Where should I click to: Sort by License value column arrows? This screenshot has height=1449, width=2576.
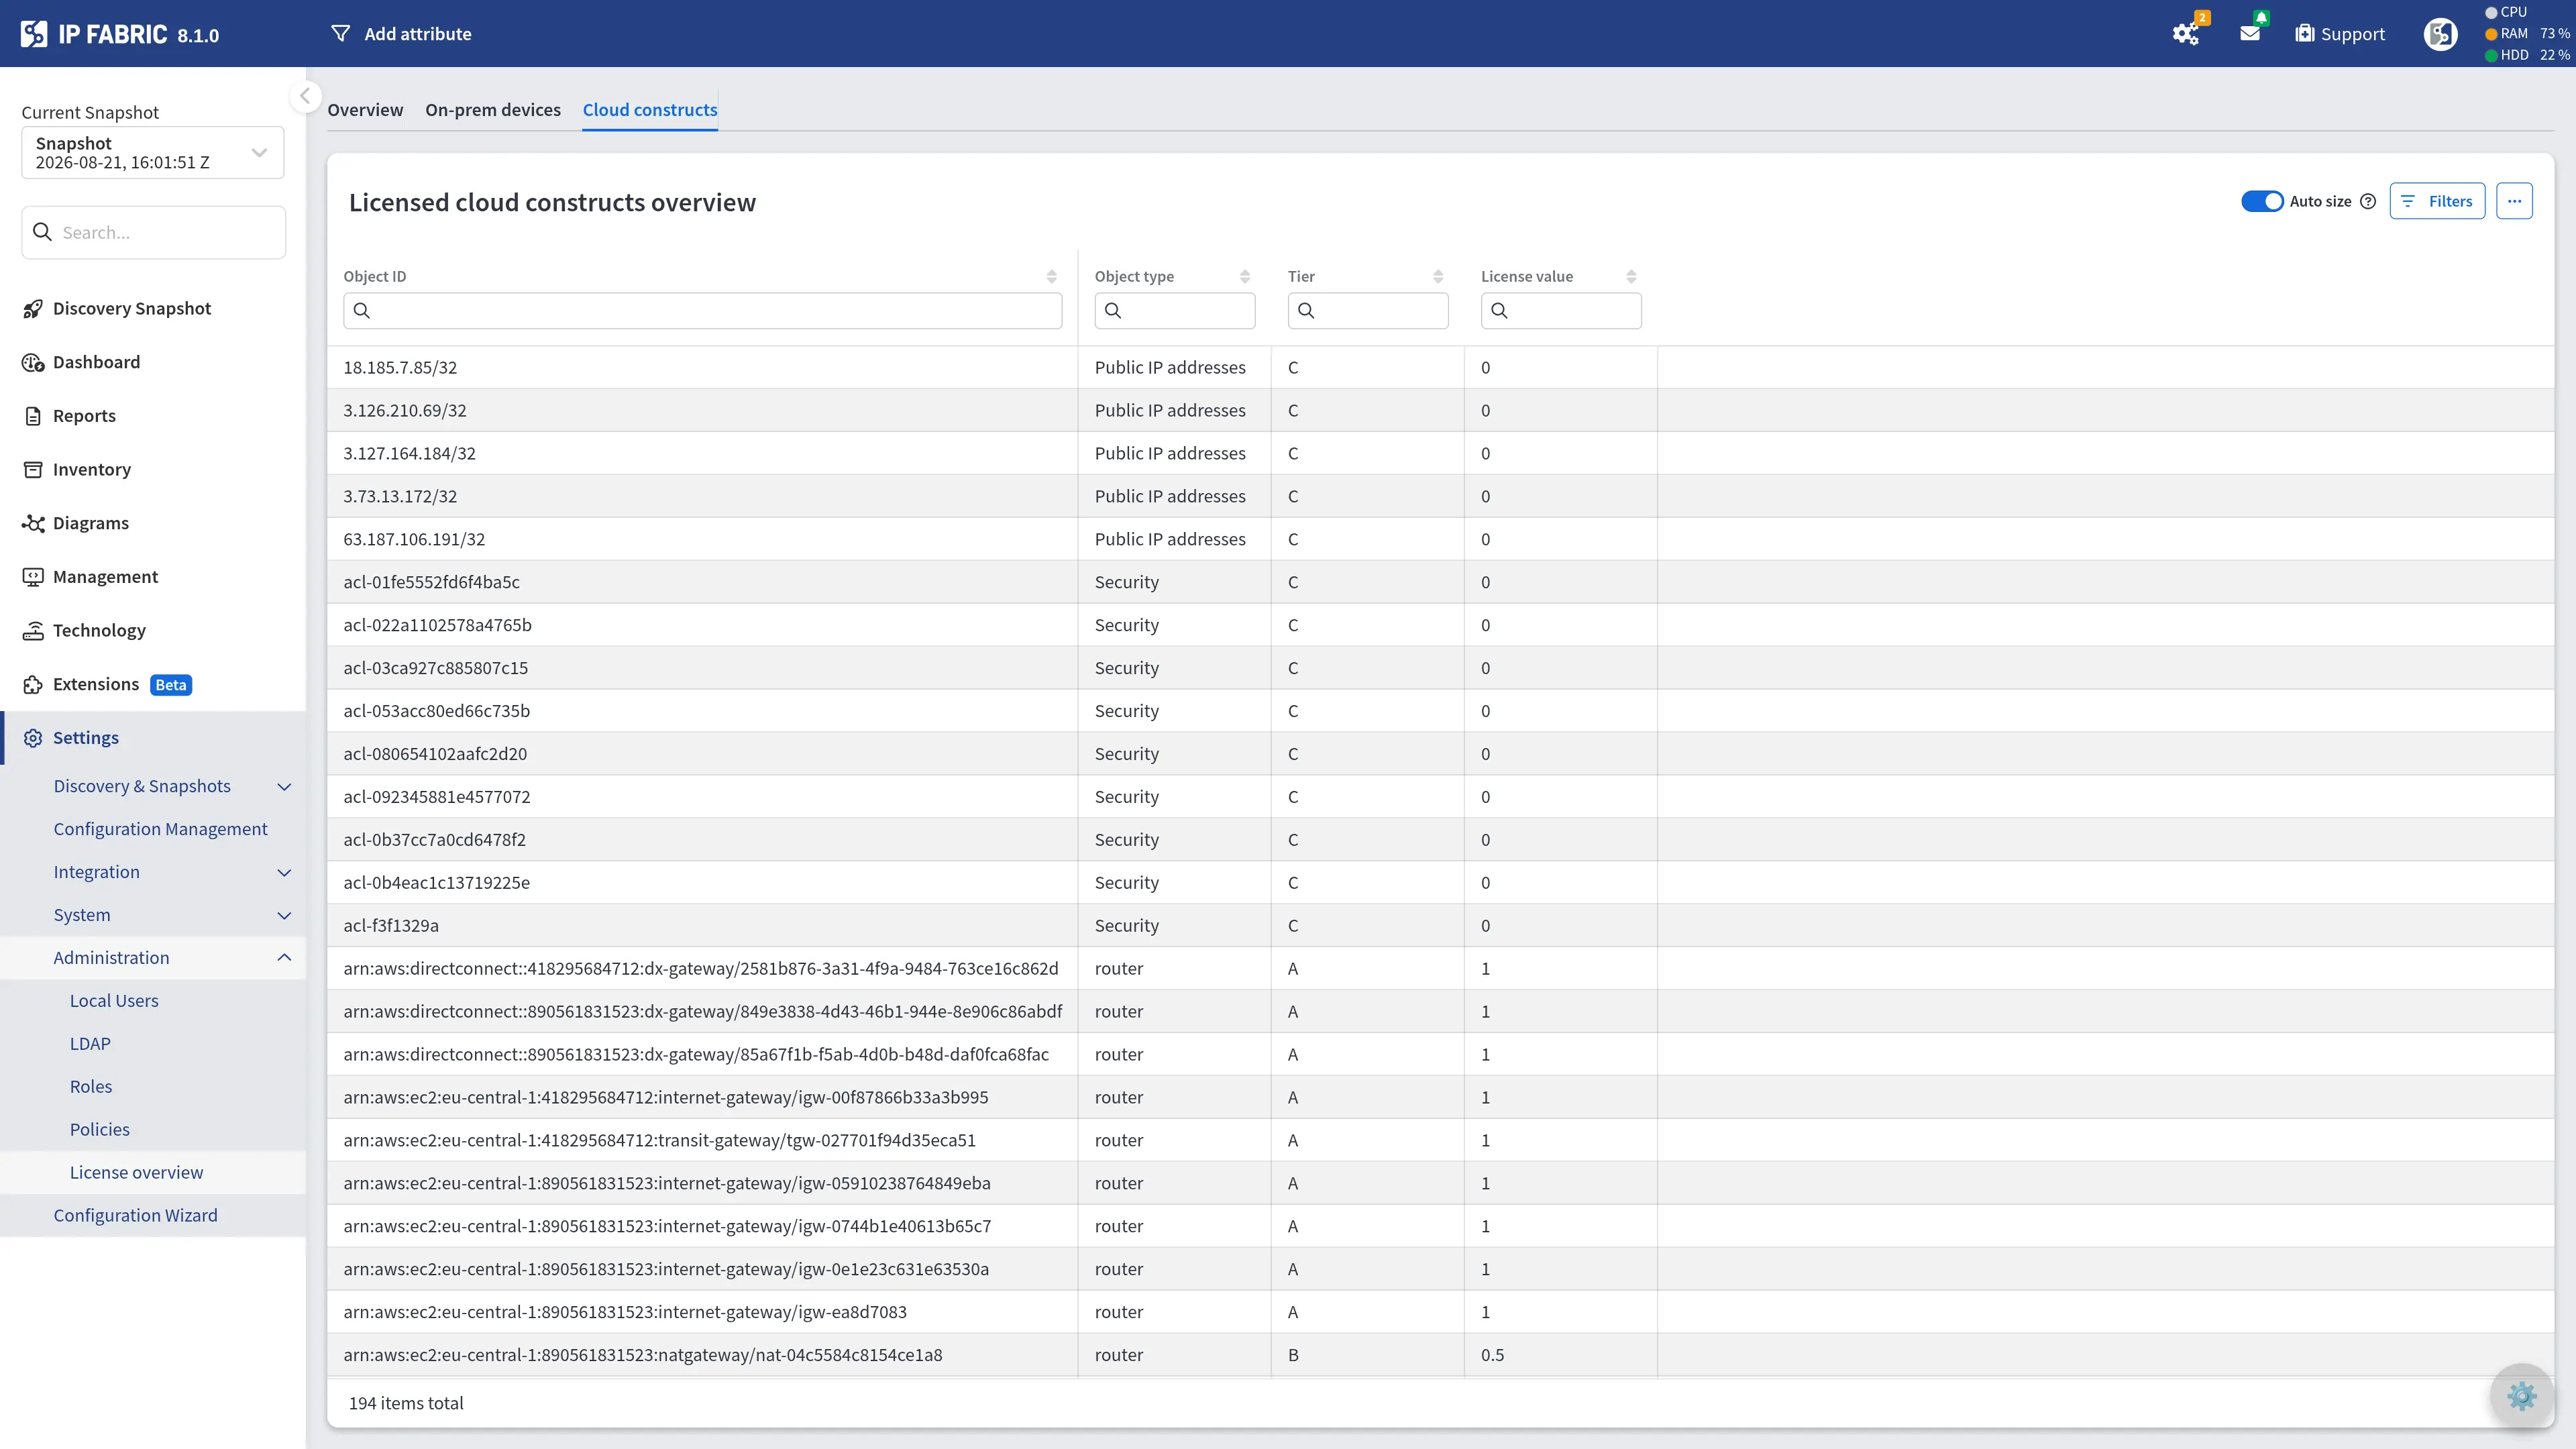[x=1631, y=276]
